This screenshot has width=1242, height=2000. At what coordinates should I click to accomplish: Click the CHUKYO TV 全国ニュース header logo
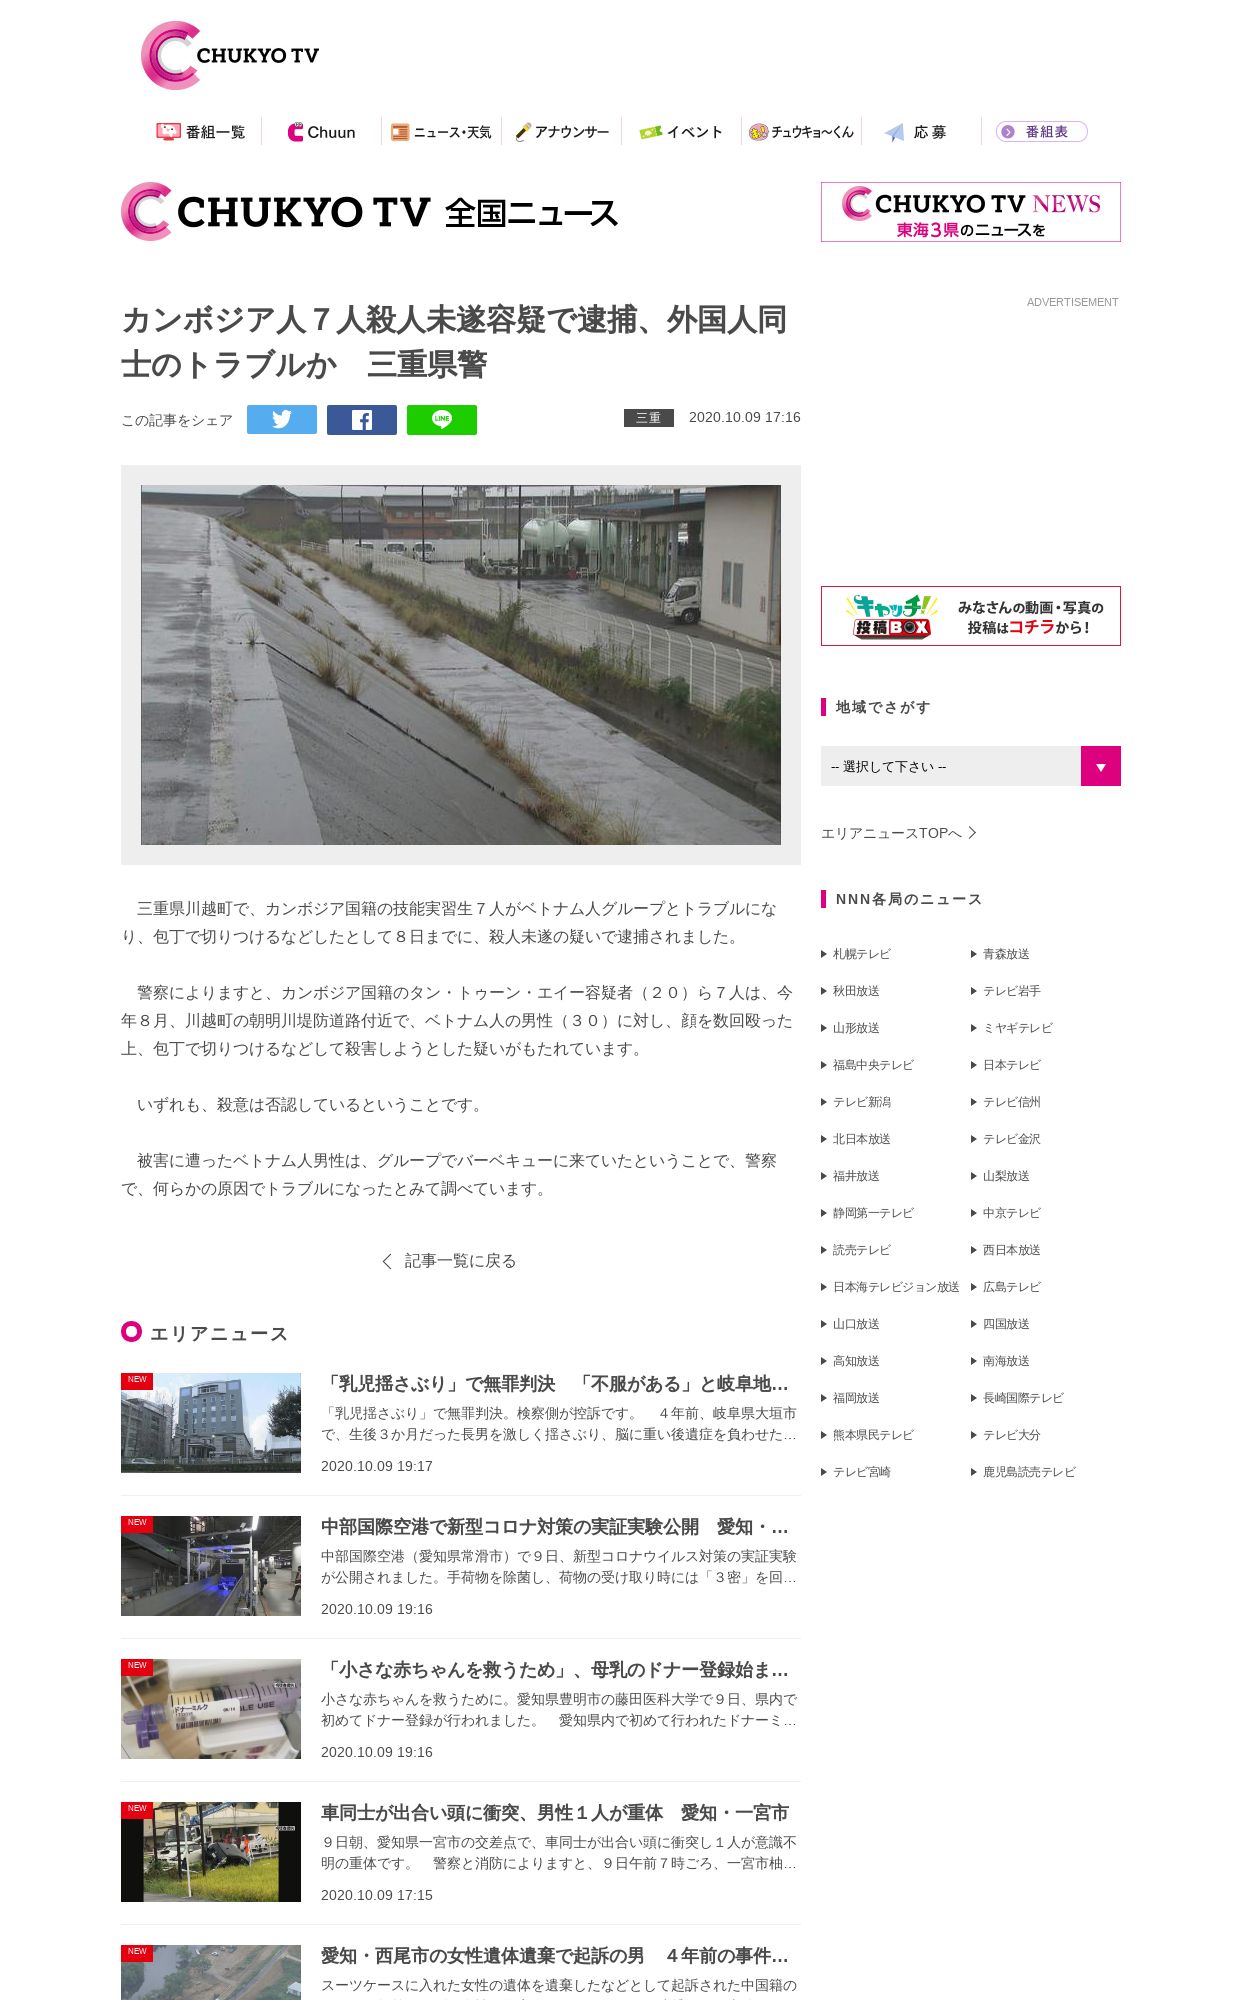[x=370, y=212]
